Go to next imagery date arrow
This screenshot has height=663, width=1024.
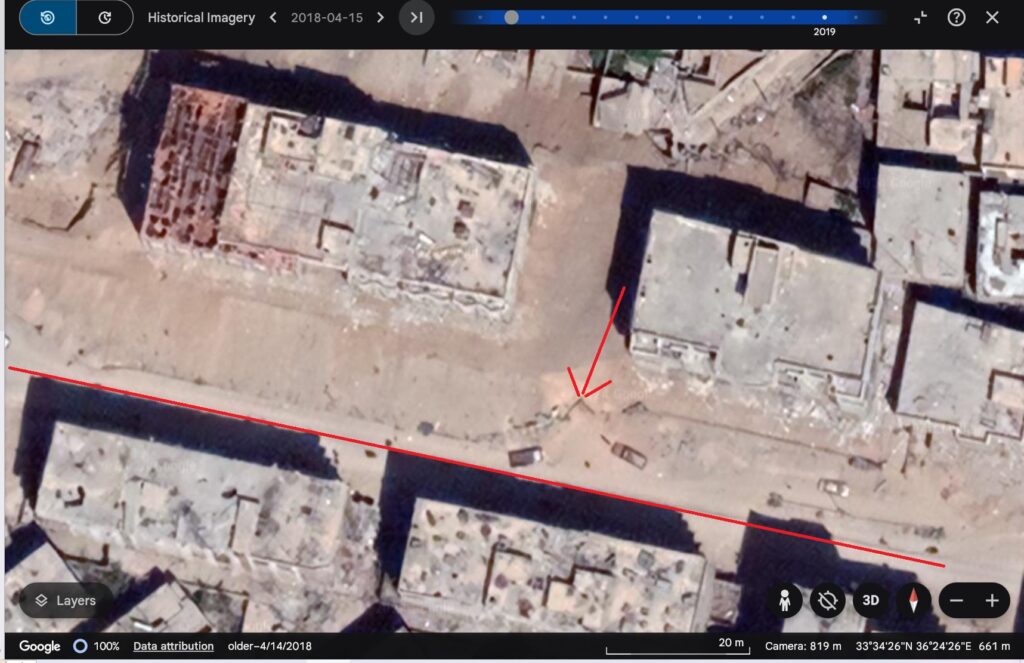tap(381, 18)
